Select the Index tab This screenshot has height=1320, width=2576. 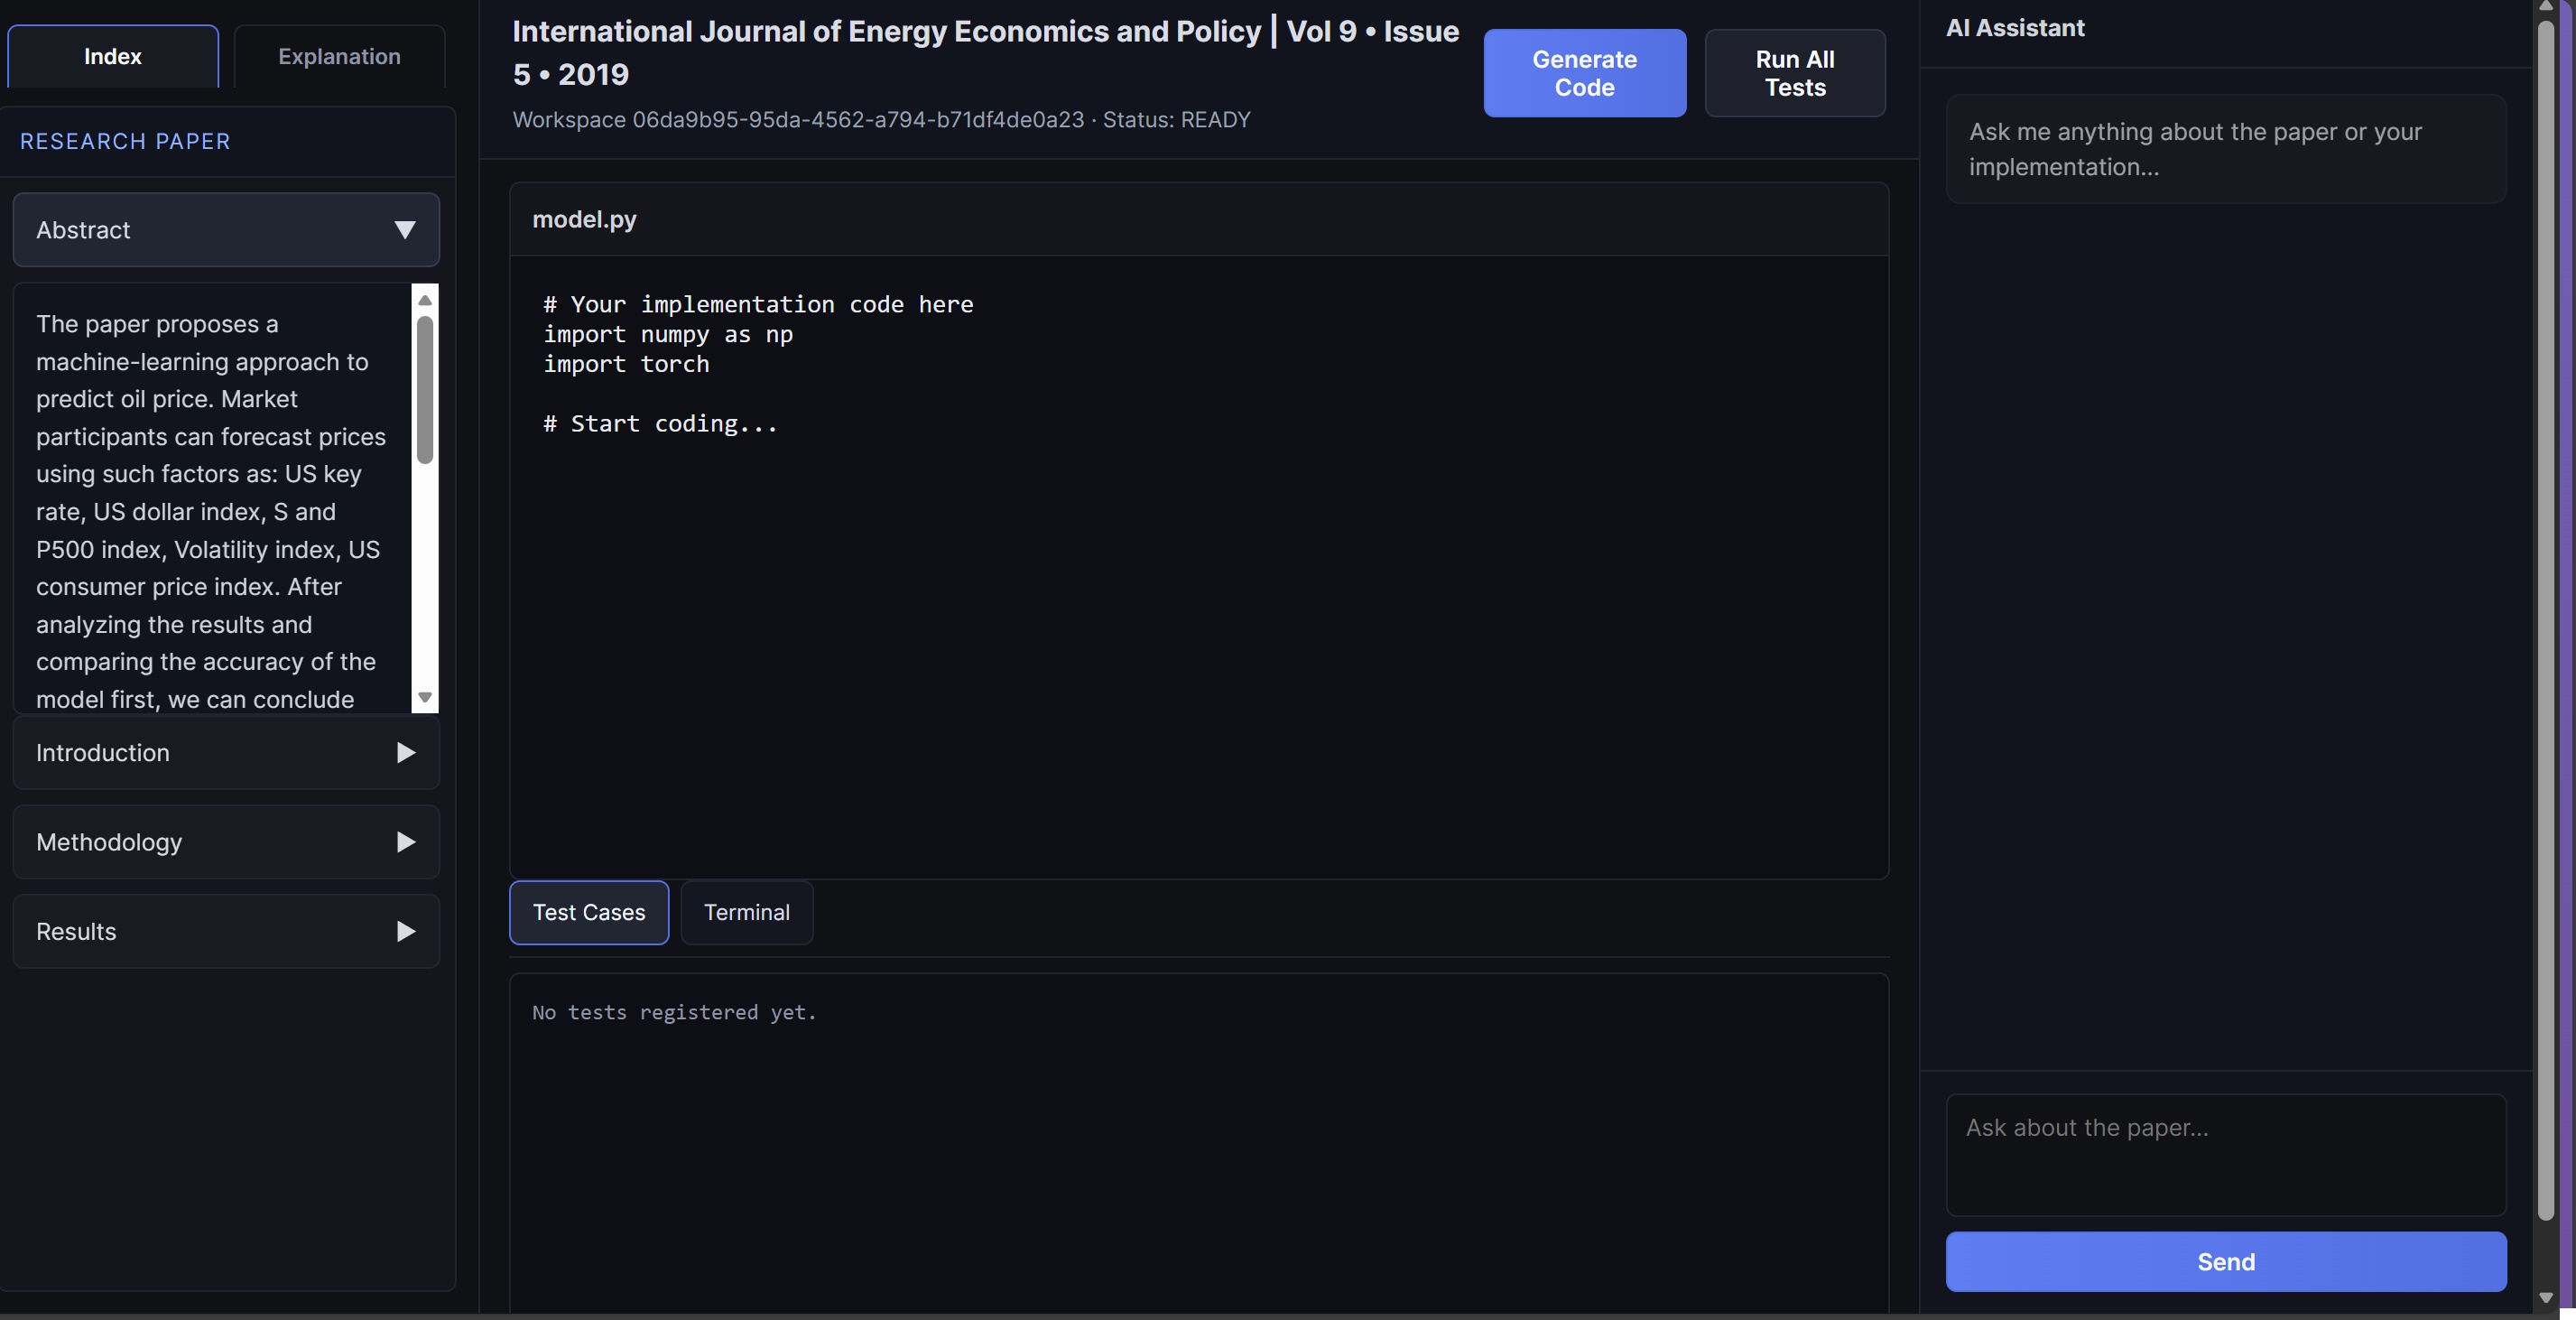click(113, 57)
